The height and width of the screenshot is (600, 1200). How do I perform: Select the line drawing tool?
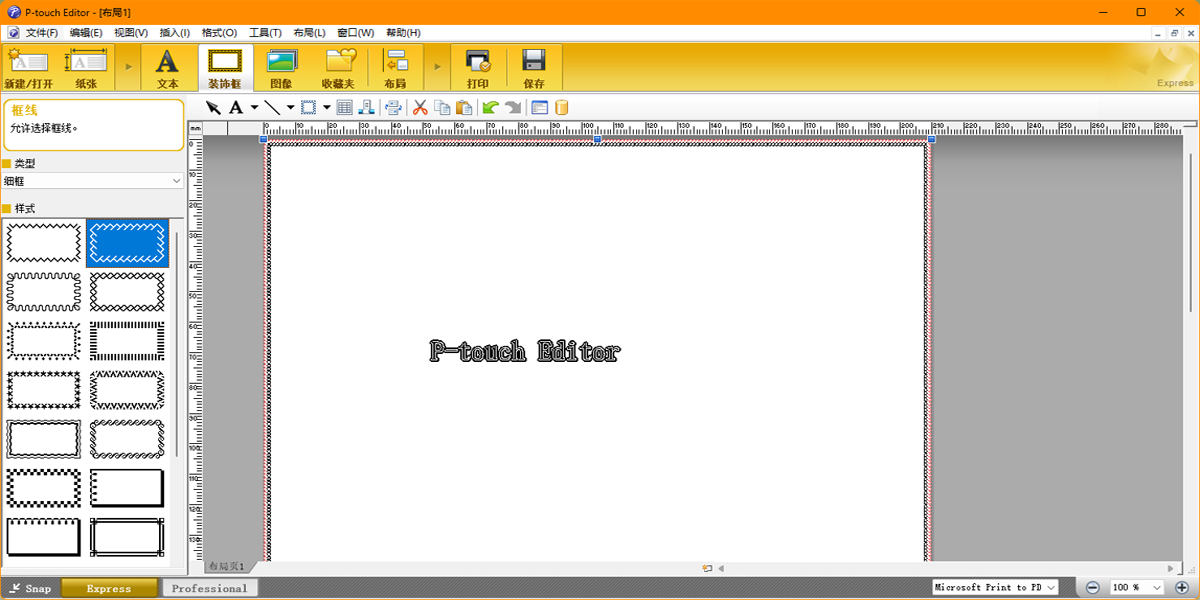click(272, 107)
